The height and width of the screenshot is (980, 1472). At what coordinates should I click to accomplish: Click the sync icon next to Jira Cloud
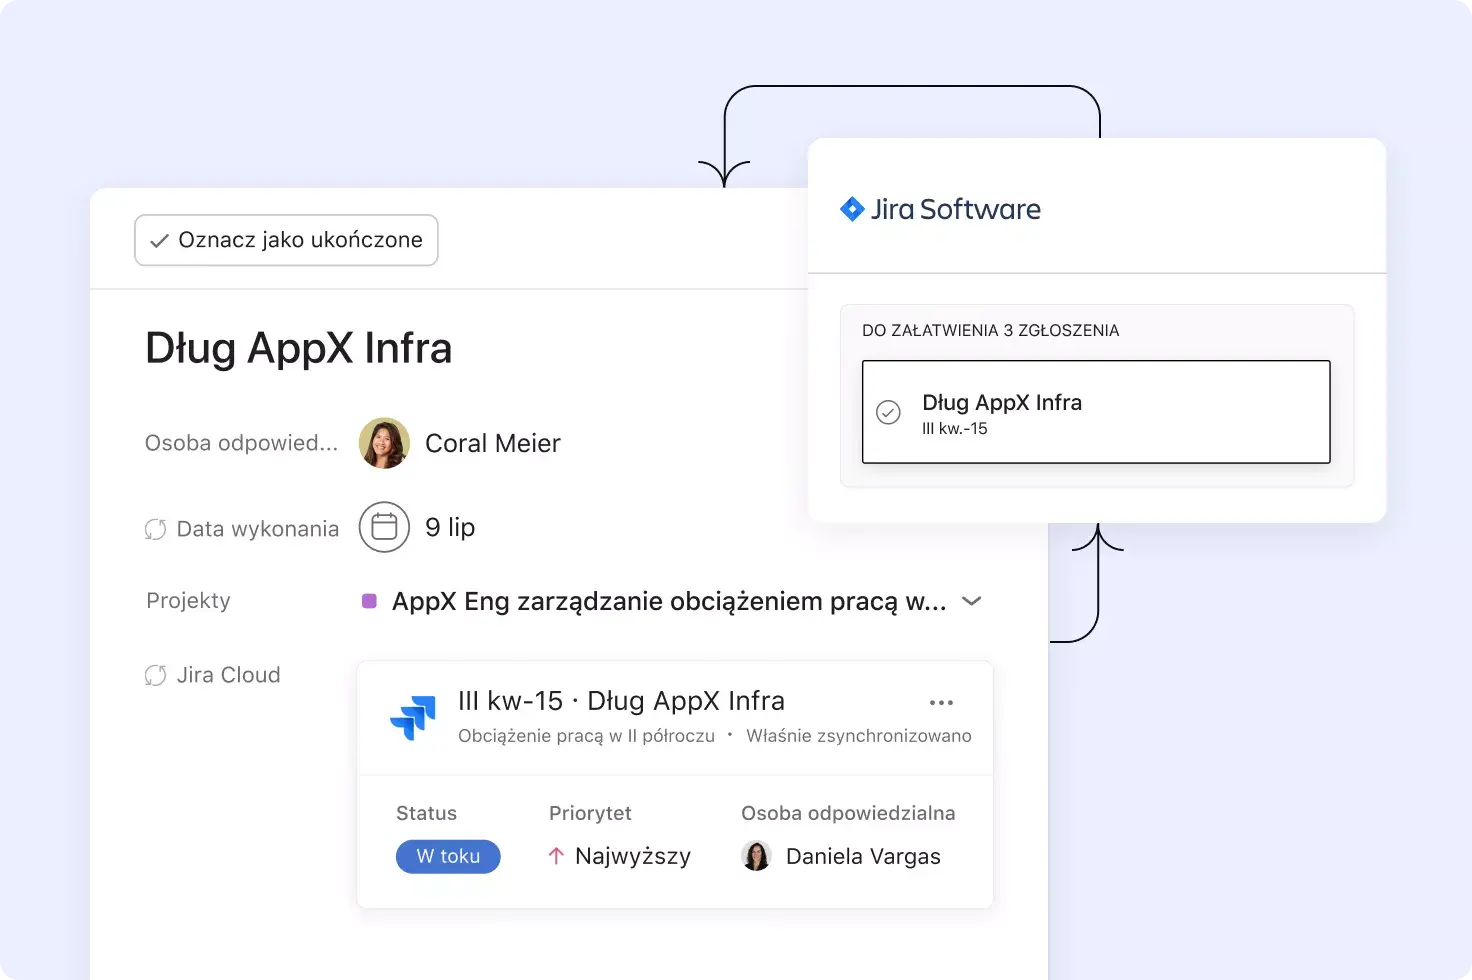click(156, 674)
